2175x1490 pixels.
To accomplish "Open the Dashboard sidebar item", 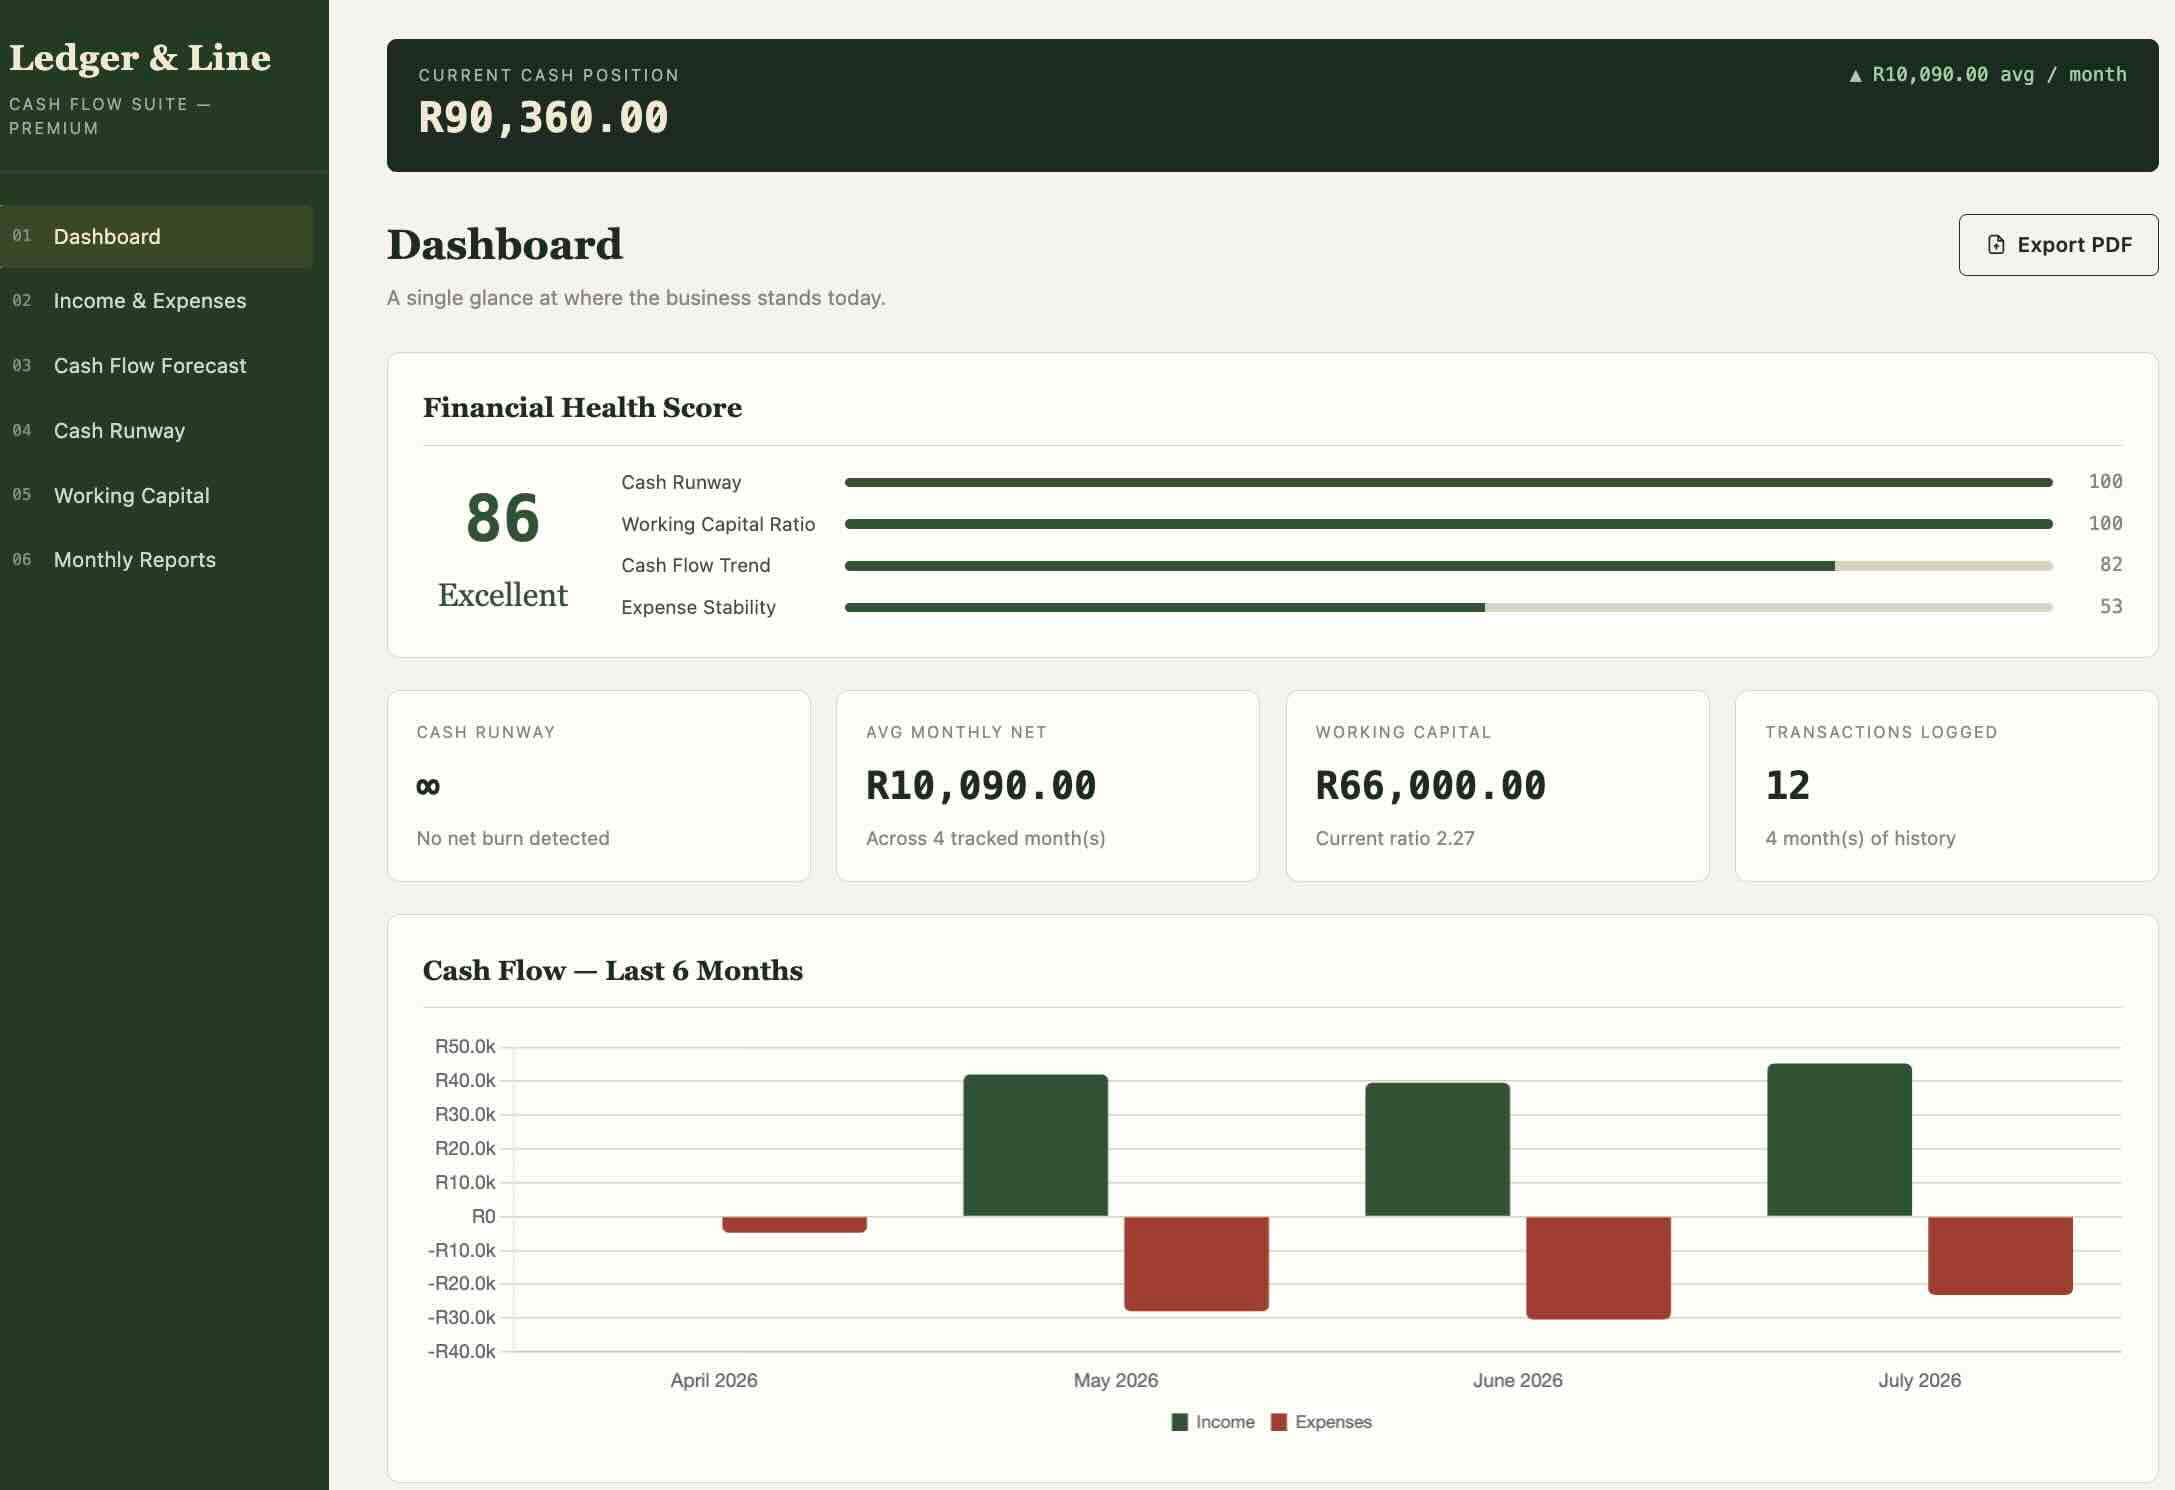I will tap(156, 237).
